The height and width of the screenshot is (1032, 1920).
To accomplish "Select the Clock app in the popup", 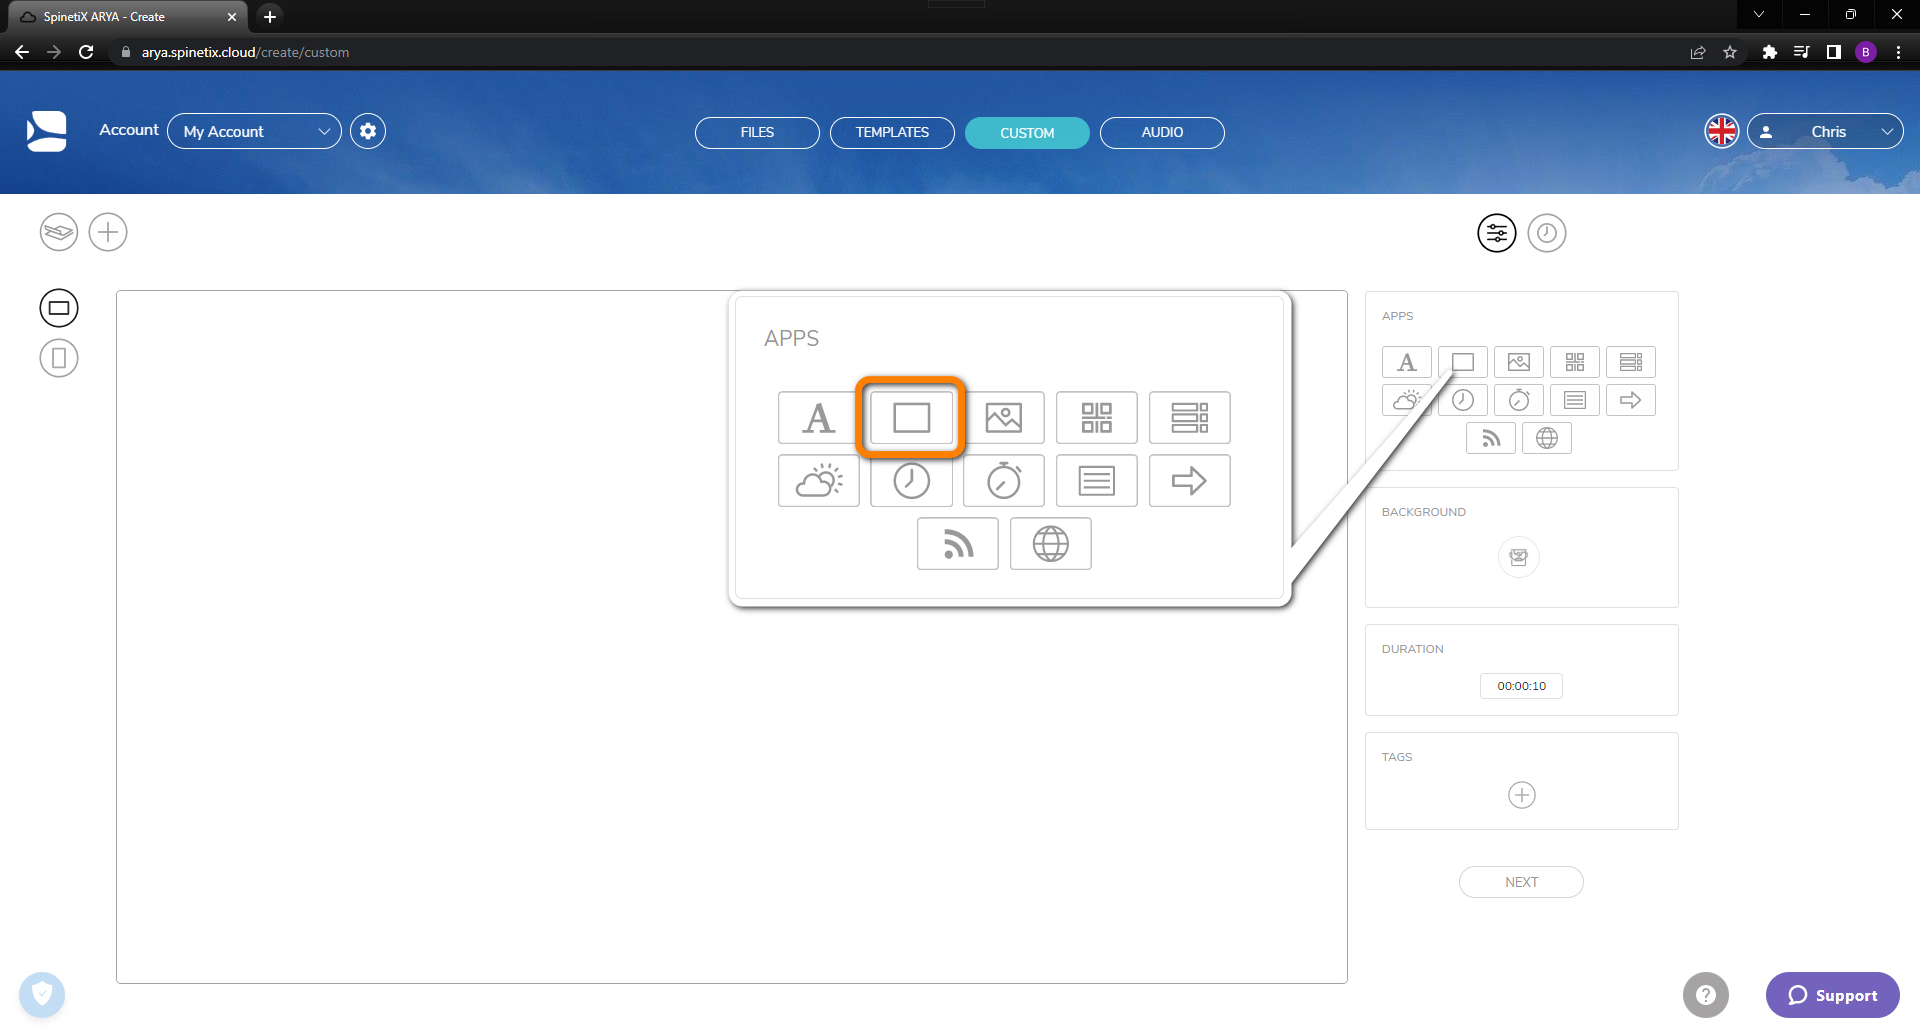I will pyautogui.click(x=911, y=481).
